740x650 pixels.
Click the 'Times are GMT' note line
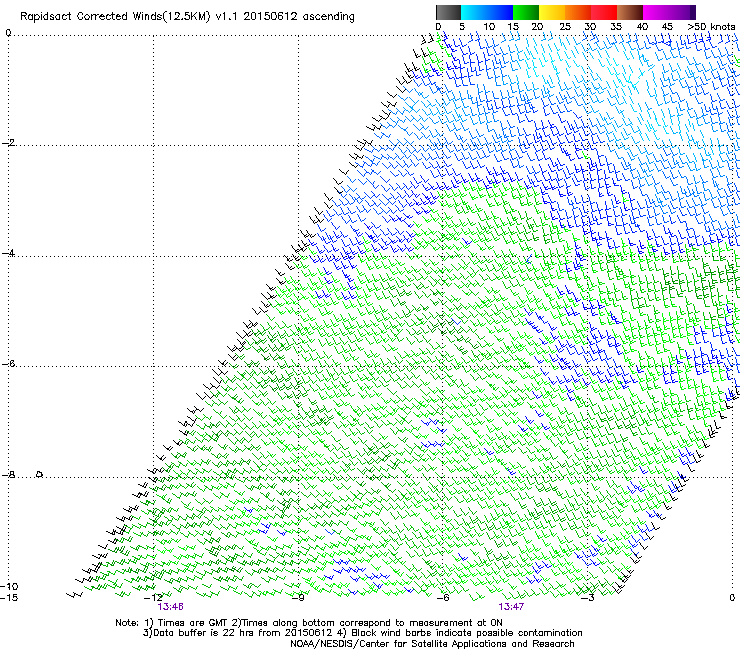pyautogui.click(x=309, y=623)
